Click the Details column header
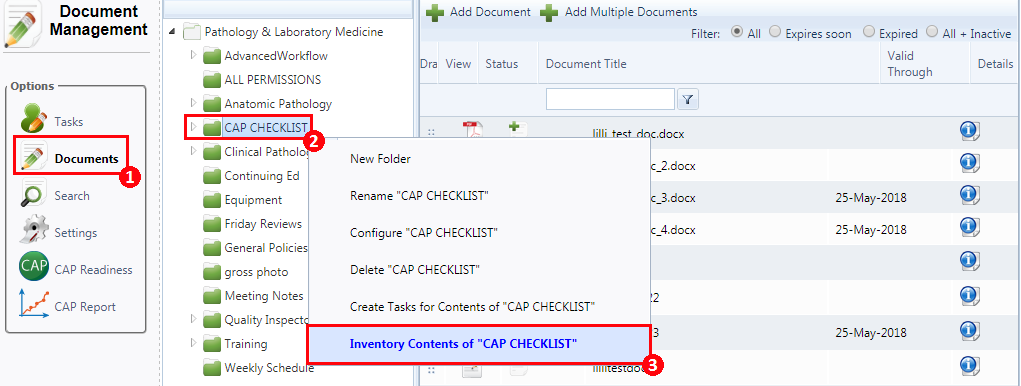The height and width of the screenshot is (386, 1021). pyautogui.click(x=995, y=64)
